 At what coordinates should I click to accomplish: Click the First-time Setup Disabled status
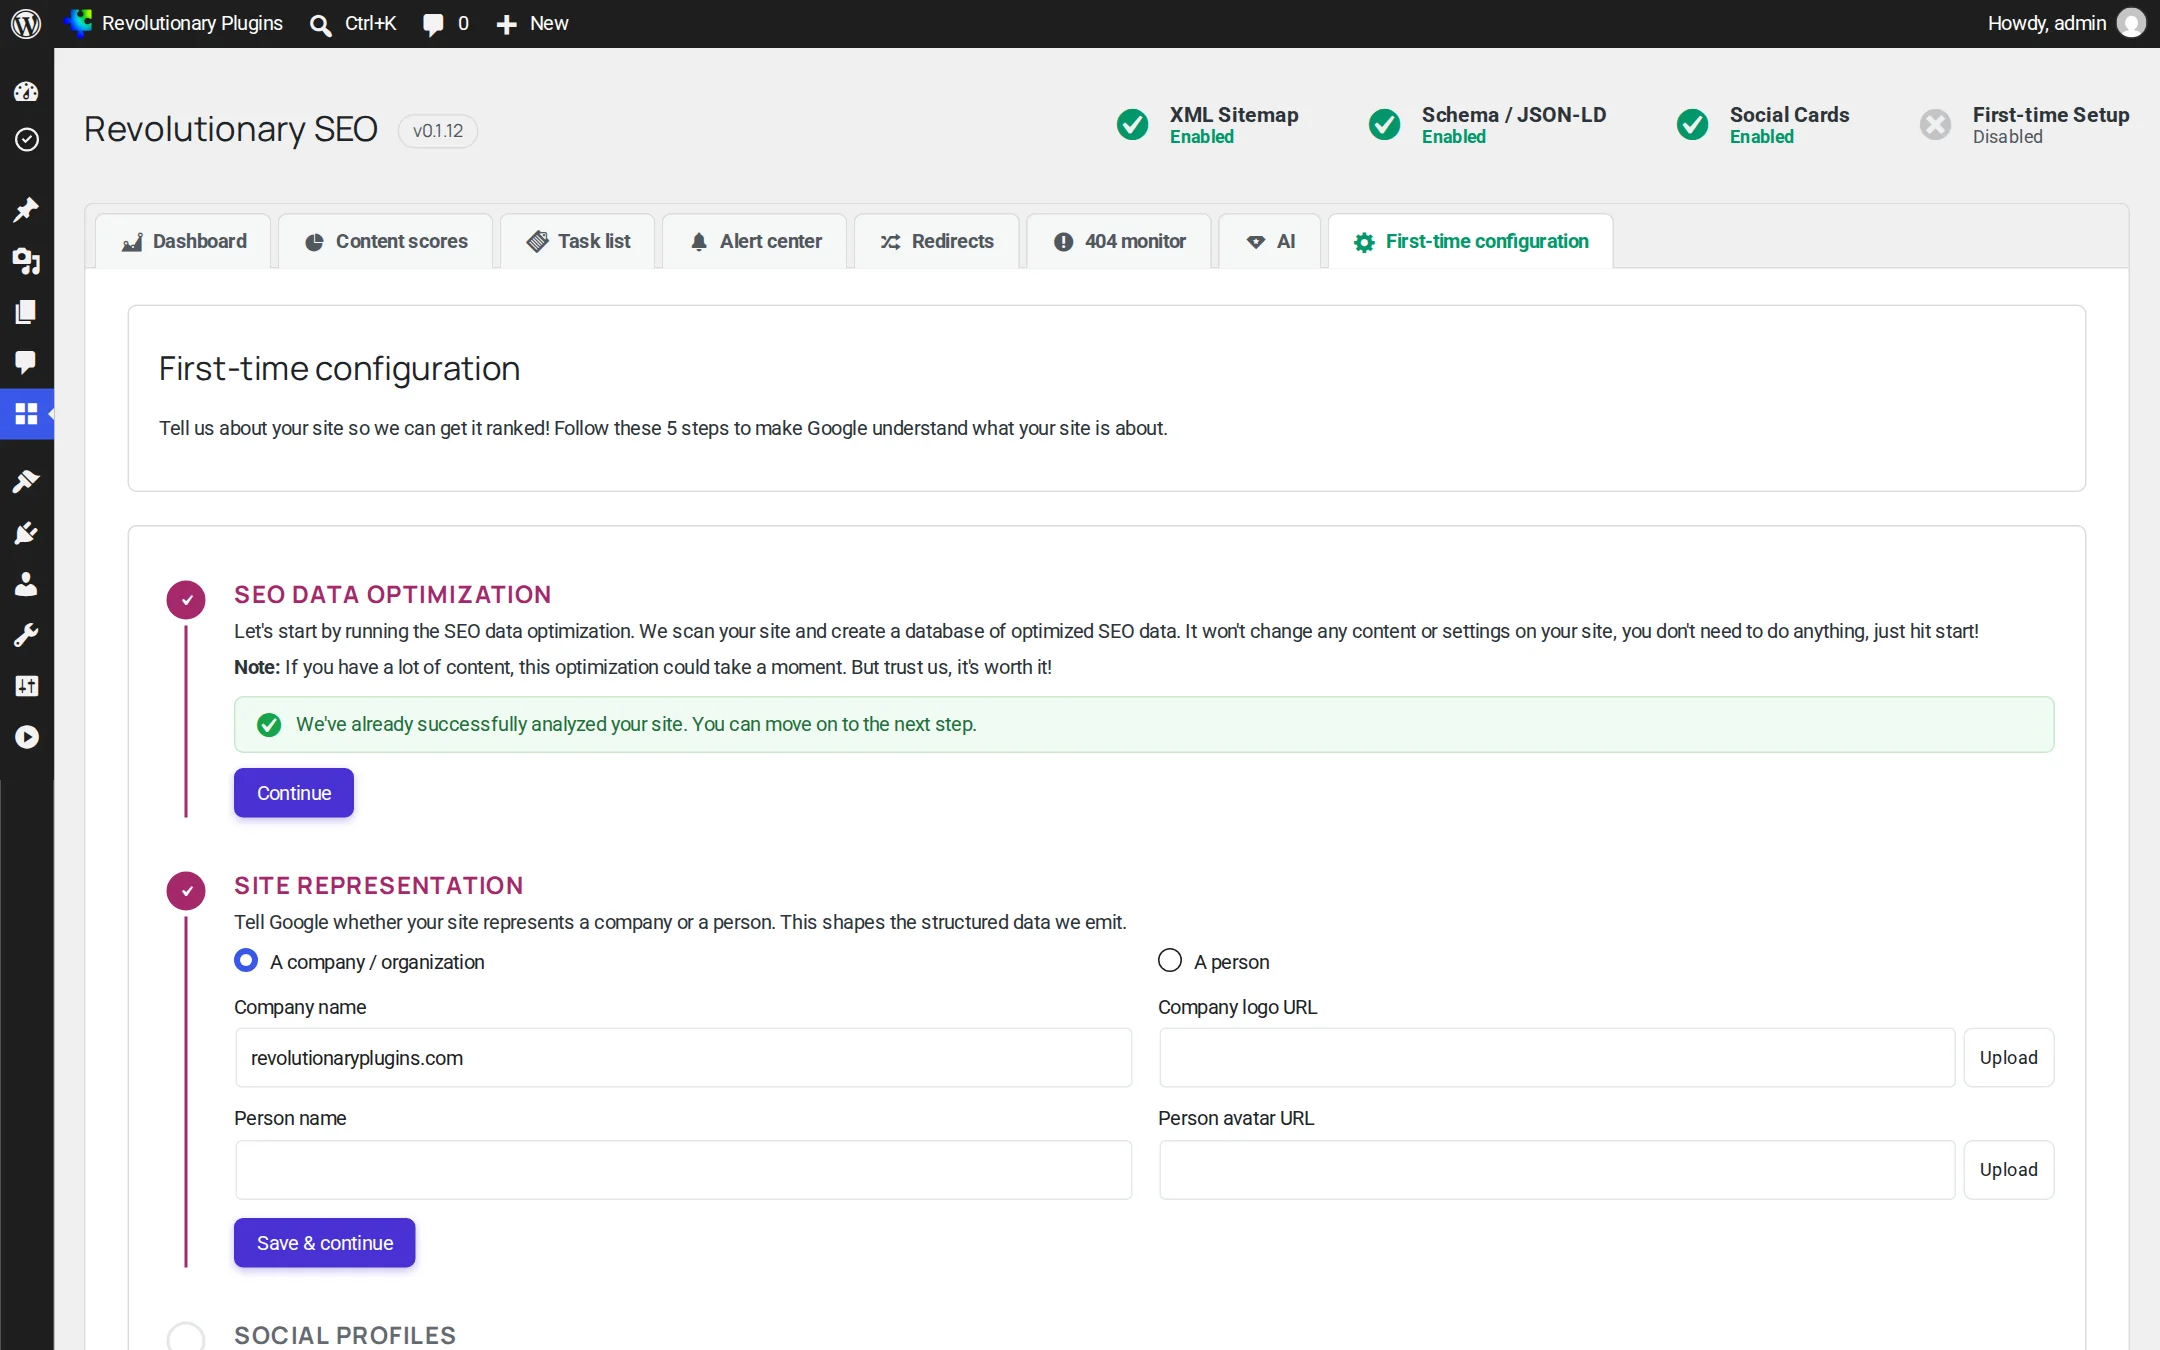(2025, 126)
